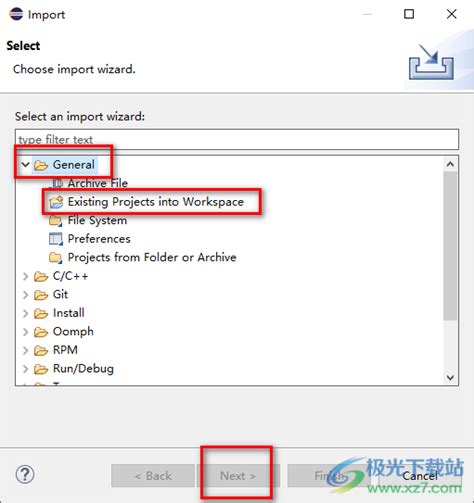Click the Next button
The height and width of the screenshot is (503, 474).
click(238, 476)
